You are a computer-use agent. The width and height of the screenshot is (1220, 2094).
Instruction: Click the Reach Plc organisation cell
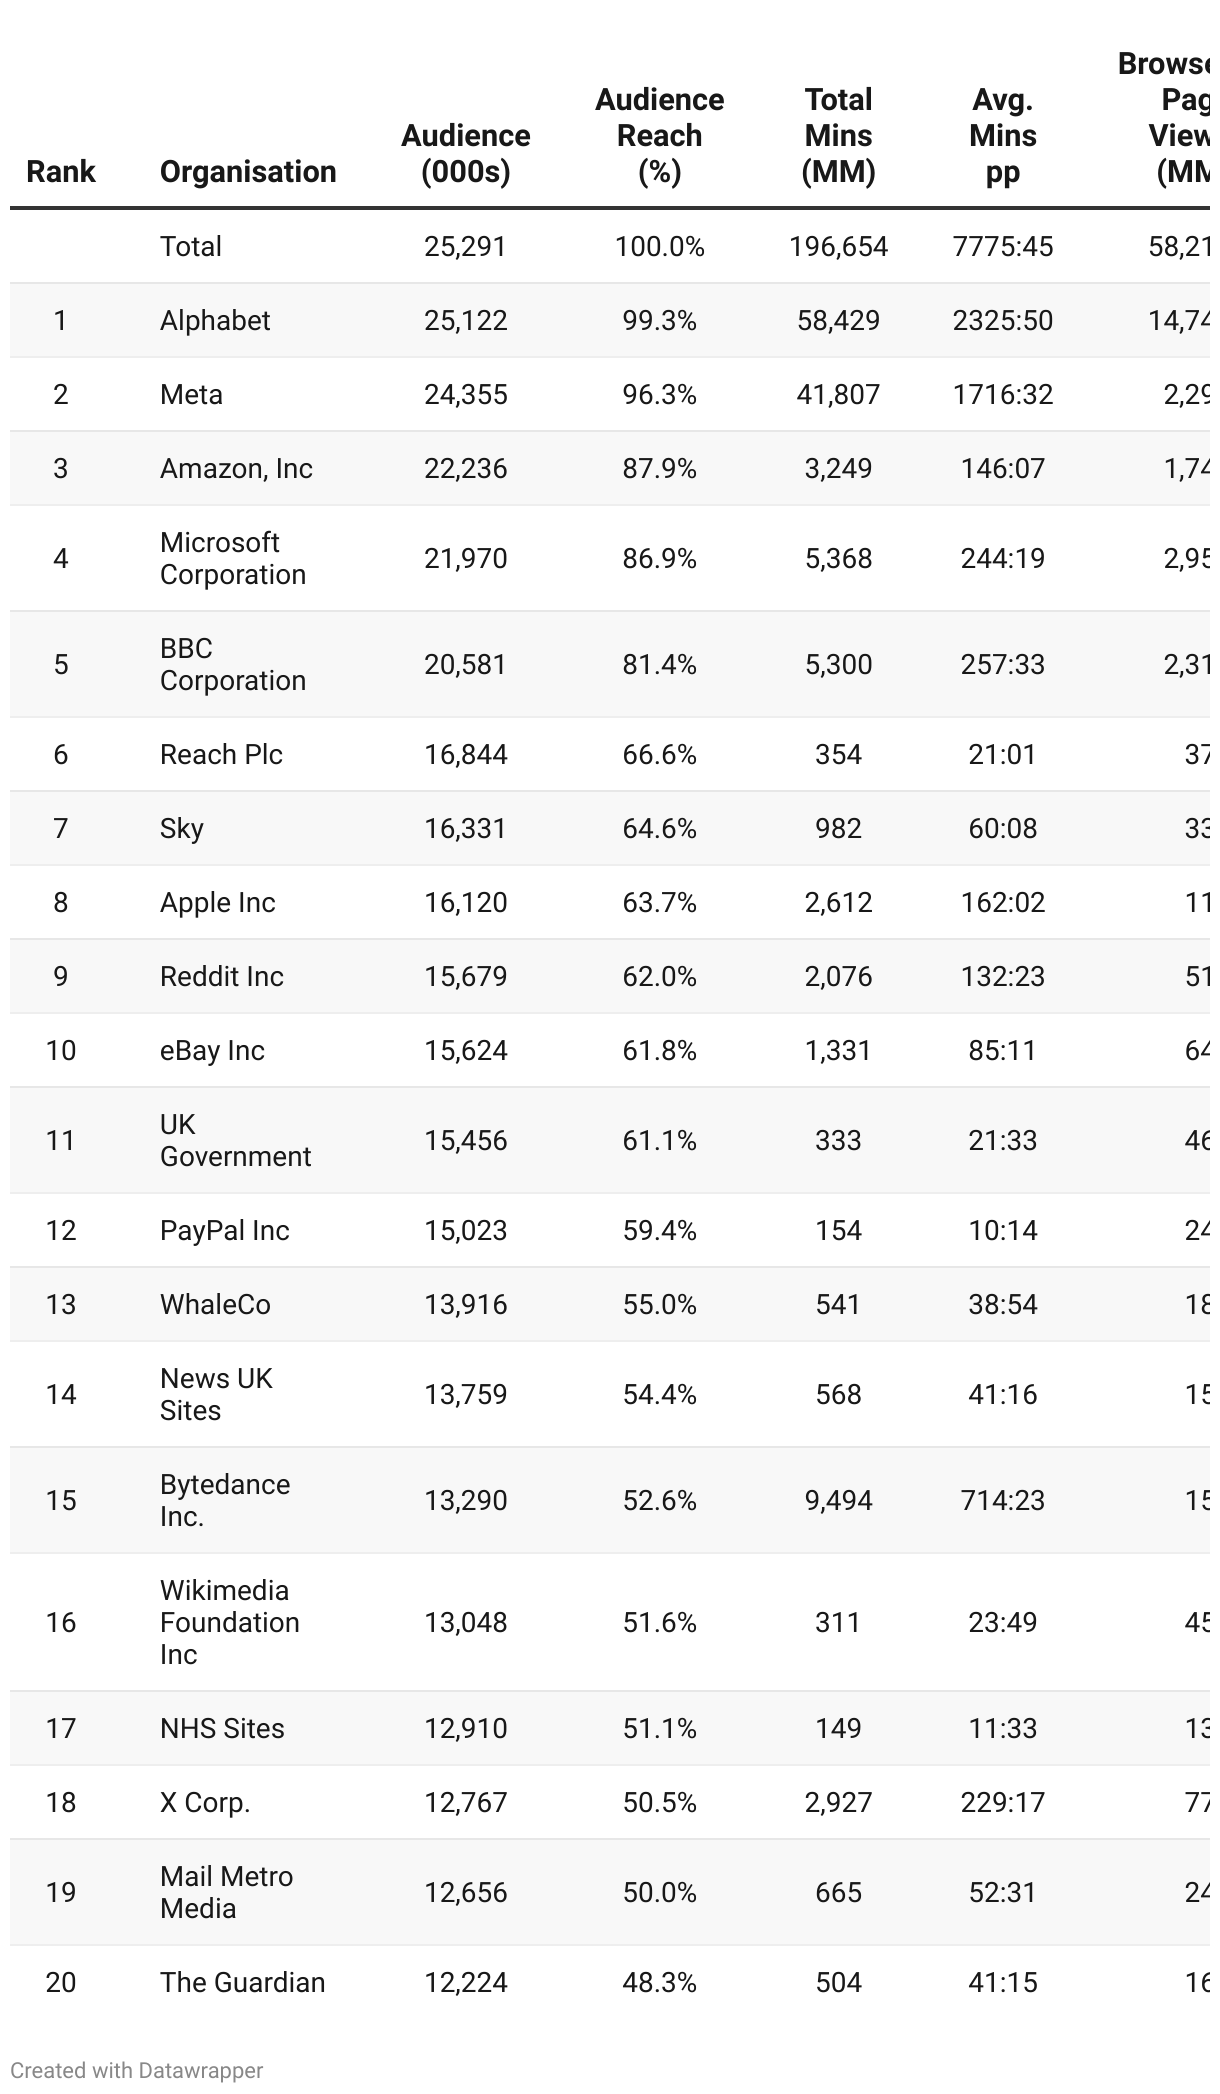(x=221, y=754)
